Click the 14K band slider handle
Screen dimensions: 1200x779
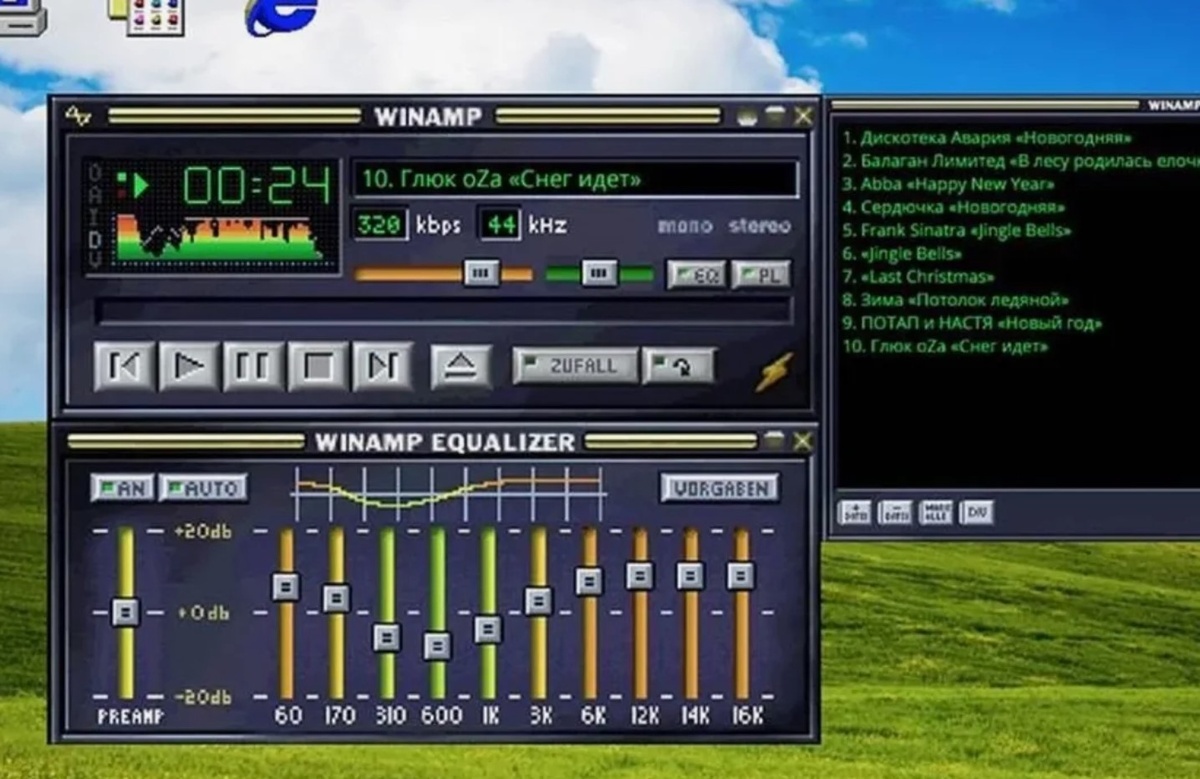690,576
